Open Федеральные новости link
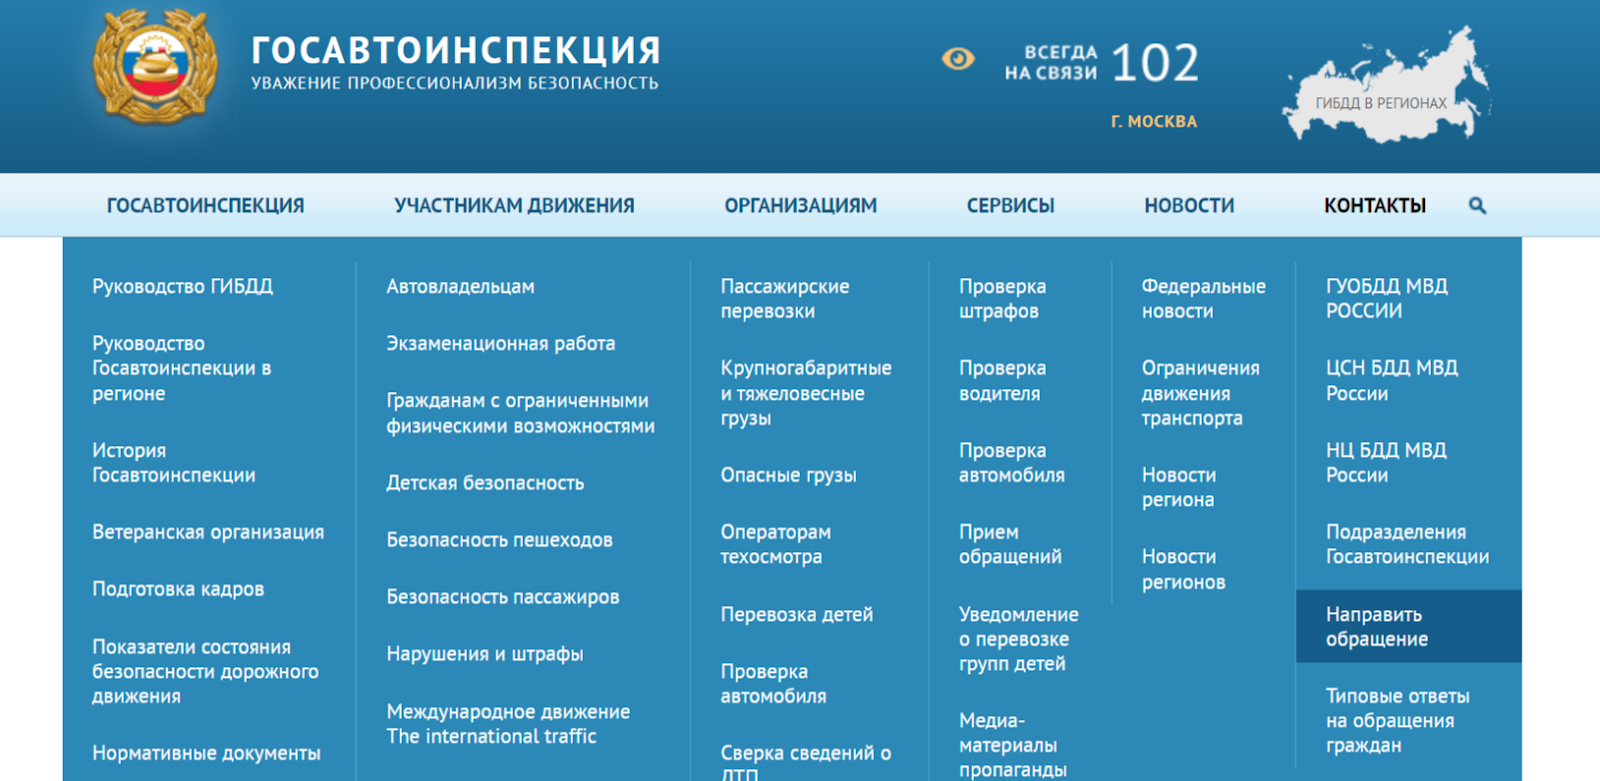 coord(1204,299)
